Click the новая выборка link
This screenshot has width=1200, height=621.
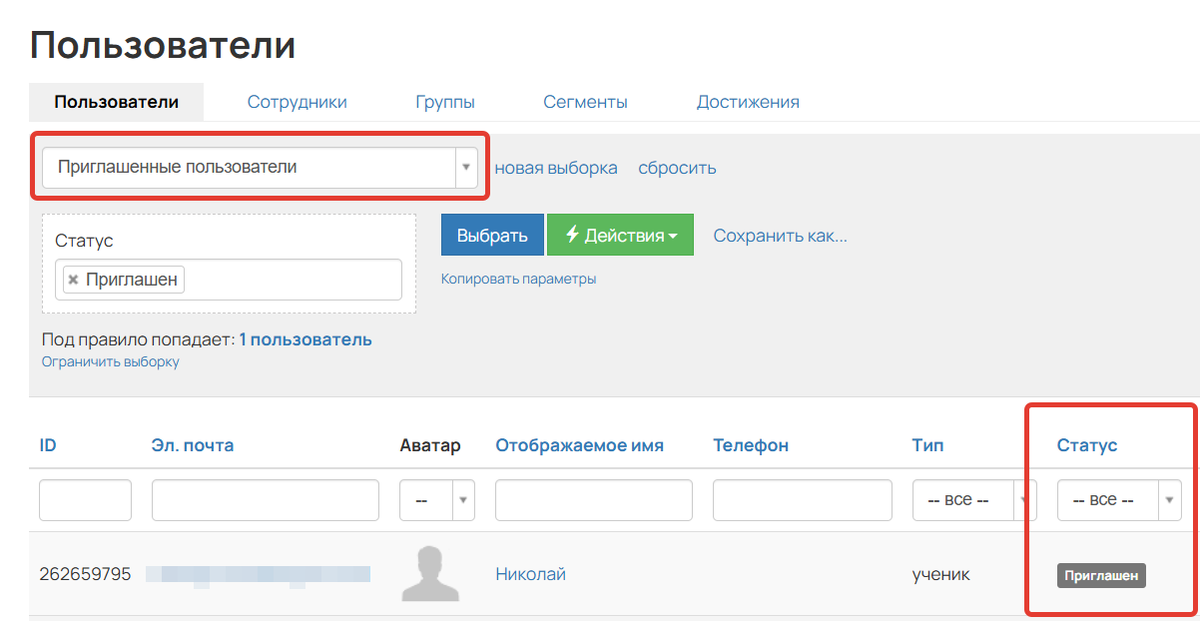pos(556,168)
